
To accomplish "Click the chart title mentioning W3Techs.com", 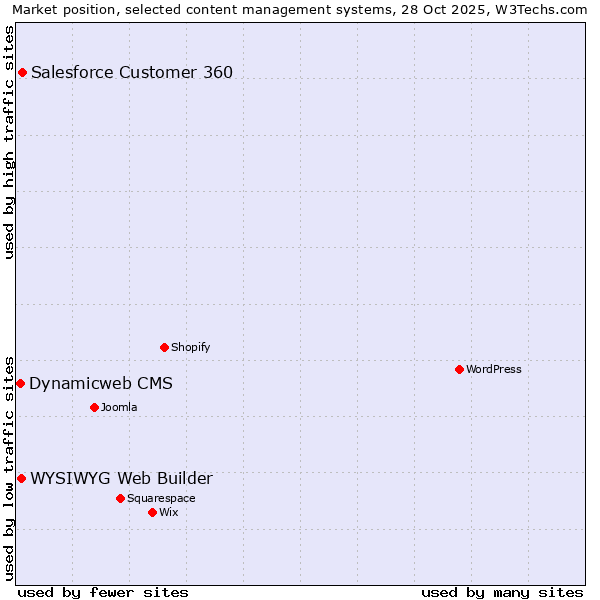I will point(300,9).
